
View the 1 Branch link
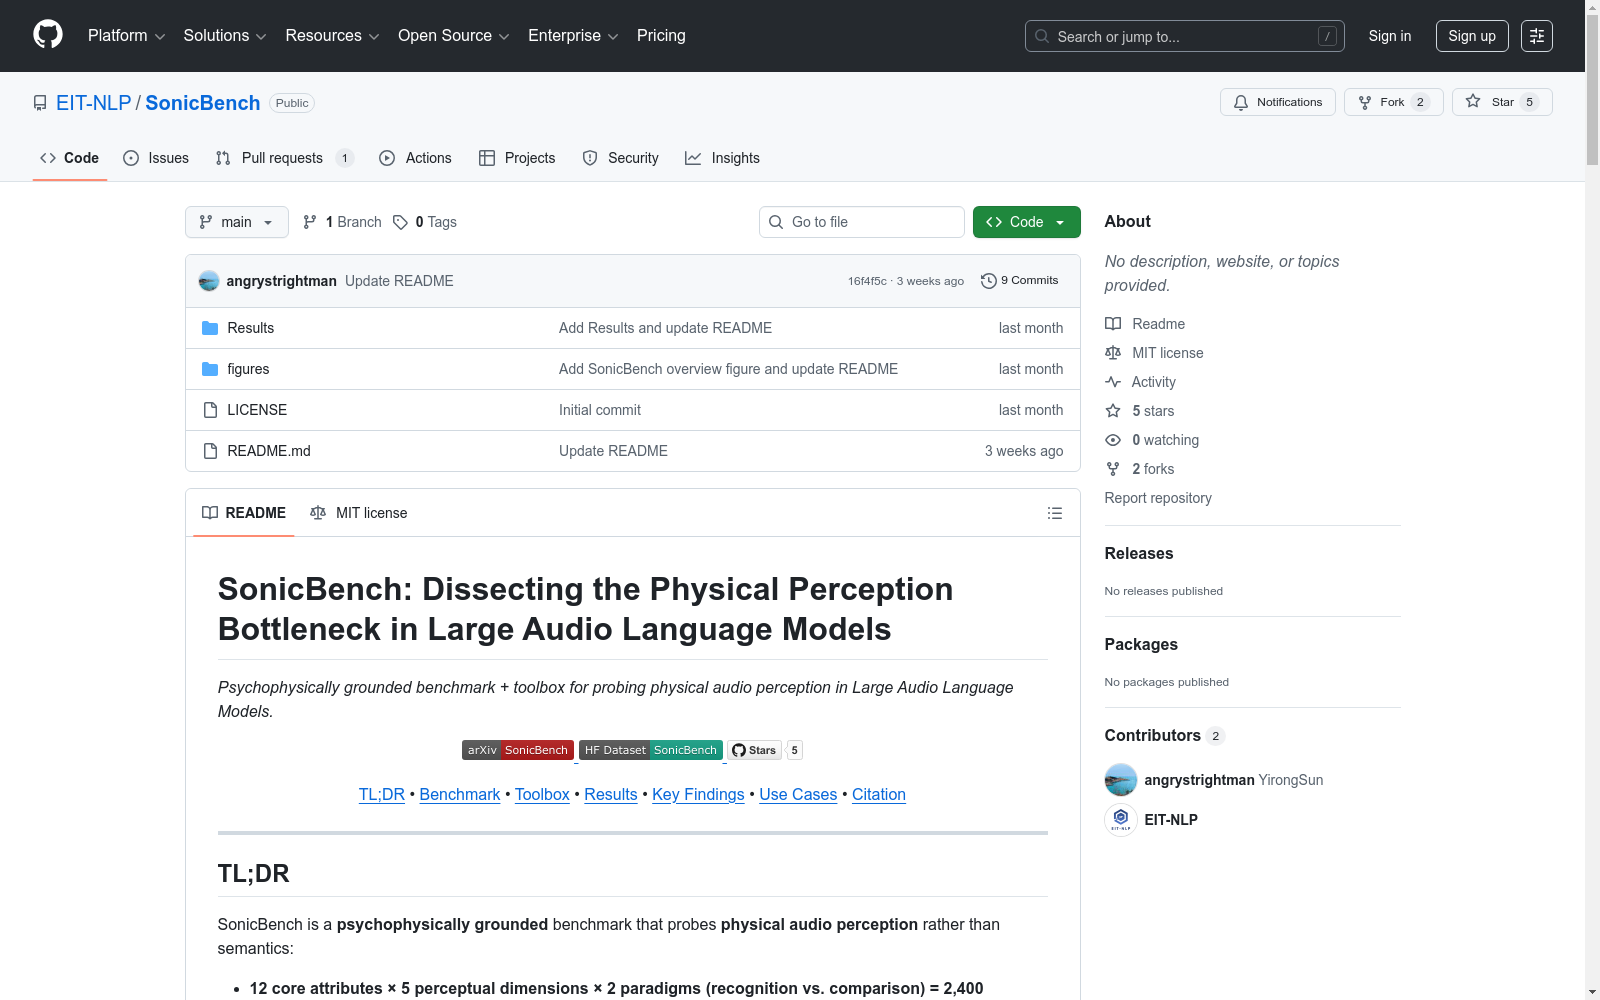[342, 222]
